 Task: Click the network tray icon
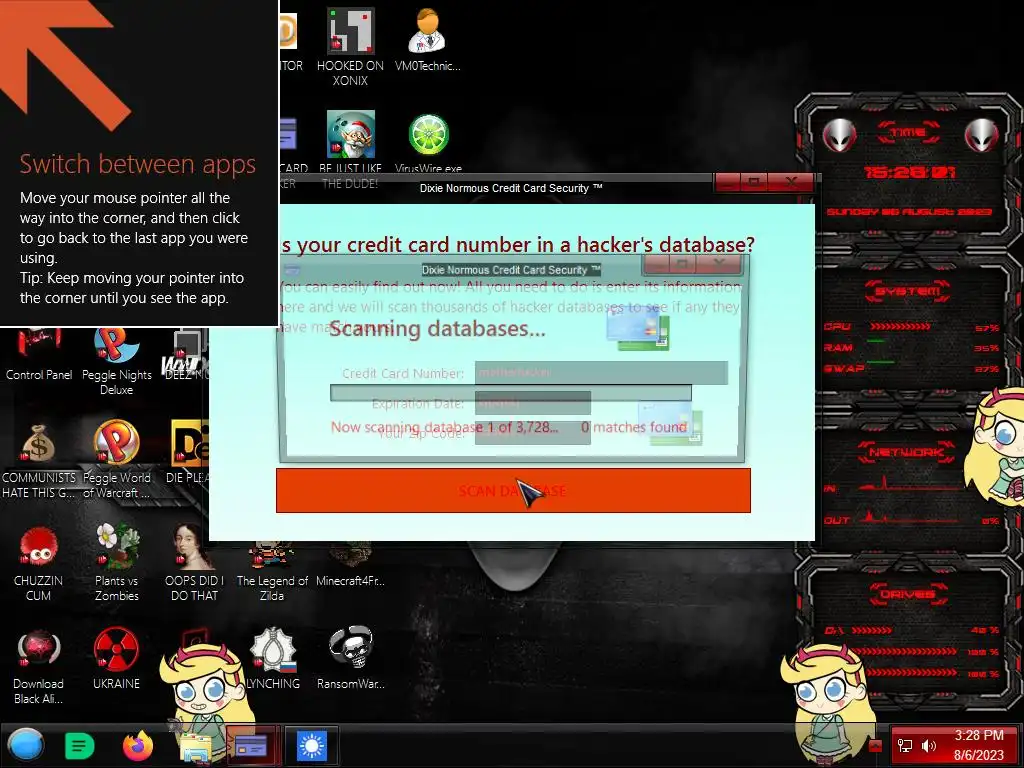(904, 746)
